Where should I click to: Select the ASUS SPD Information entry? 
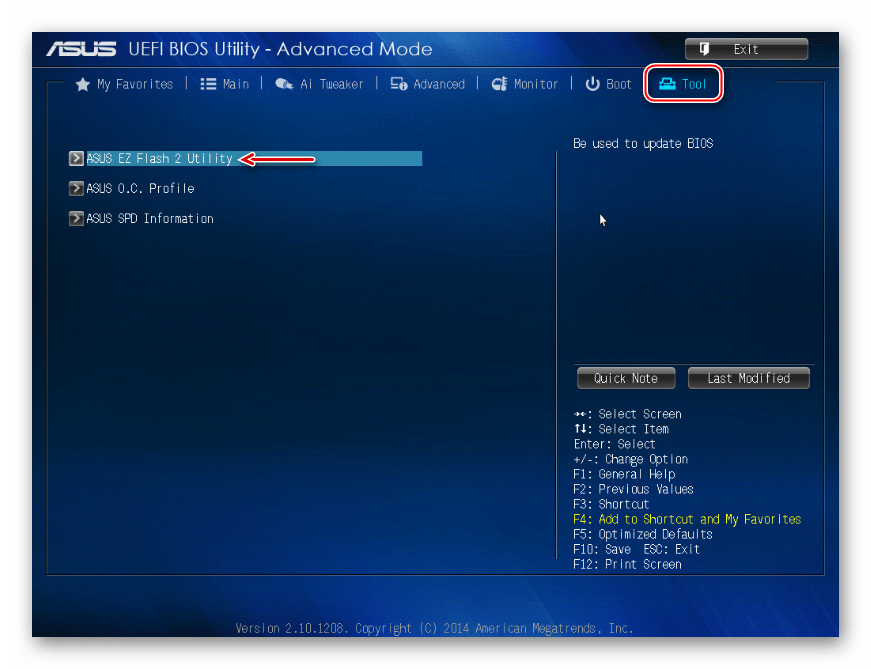pos(150,218)
